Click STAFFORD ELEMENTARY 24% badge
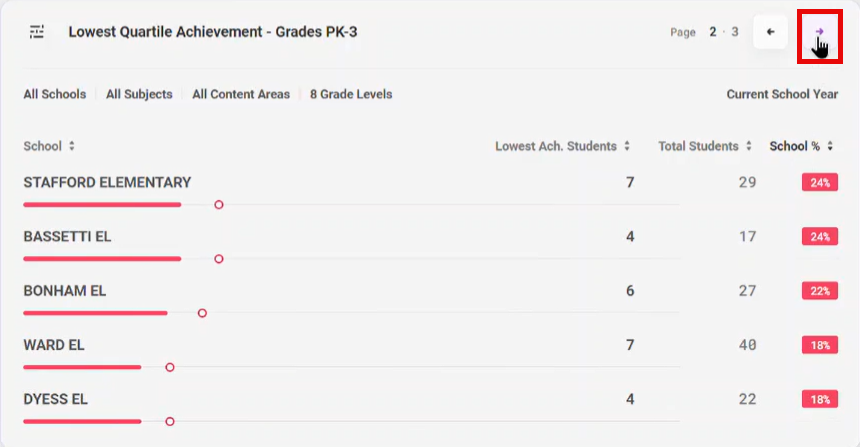This screenshot has width=860, height=447. (820, 183)
